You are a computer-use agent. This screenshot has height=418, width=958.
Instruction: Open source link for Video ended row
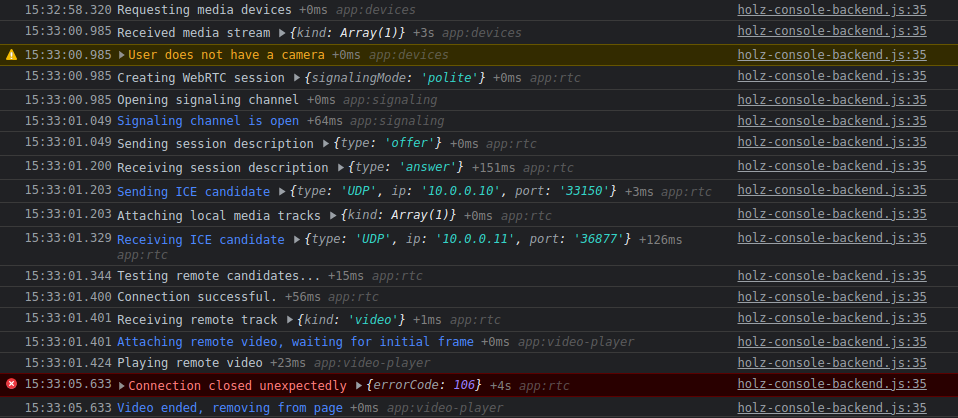click(832, 408)
